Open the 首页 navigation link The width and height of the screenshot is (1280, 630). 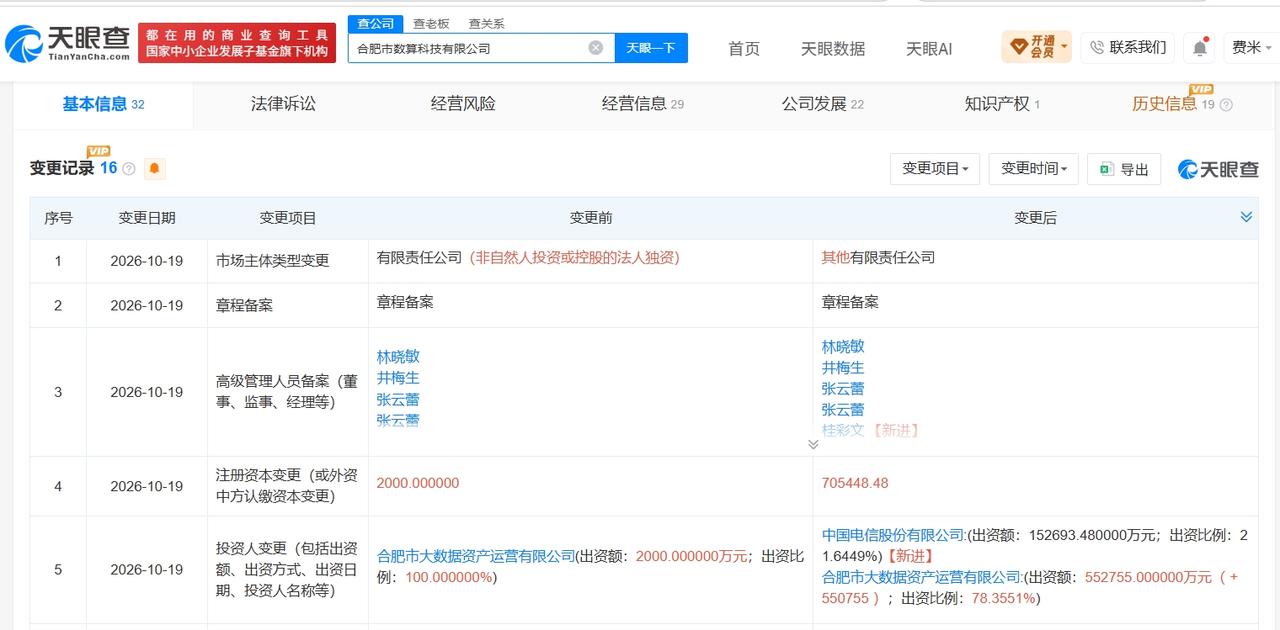click(744, 48)
